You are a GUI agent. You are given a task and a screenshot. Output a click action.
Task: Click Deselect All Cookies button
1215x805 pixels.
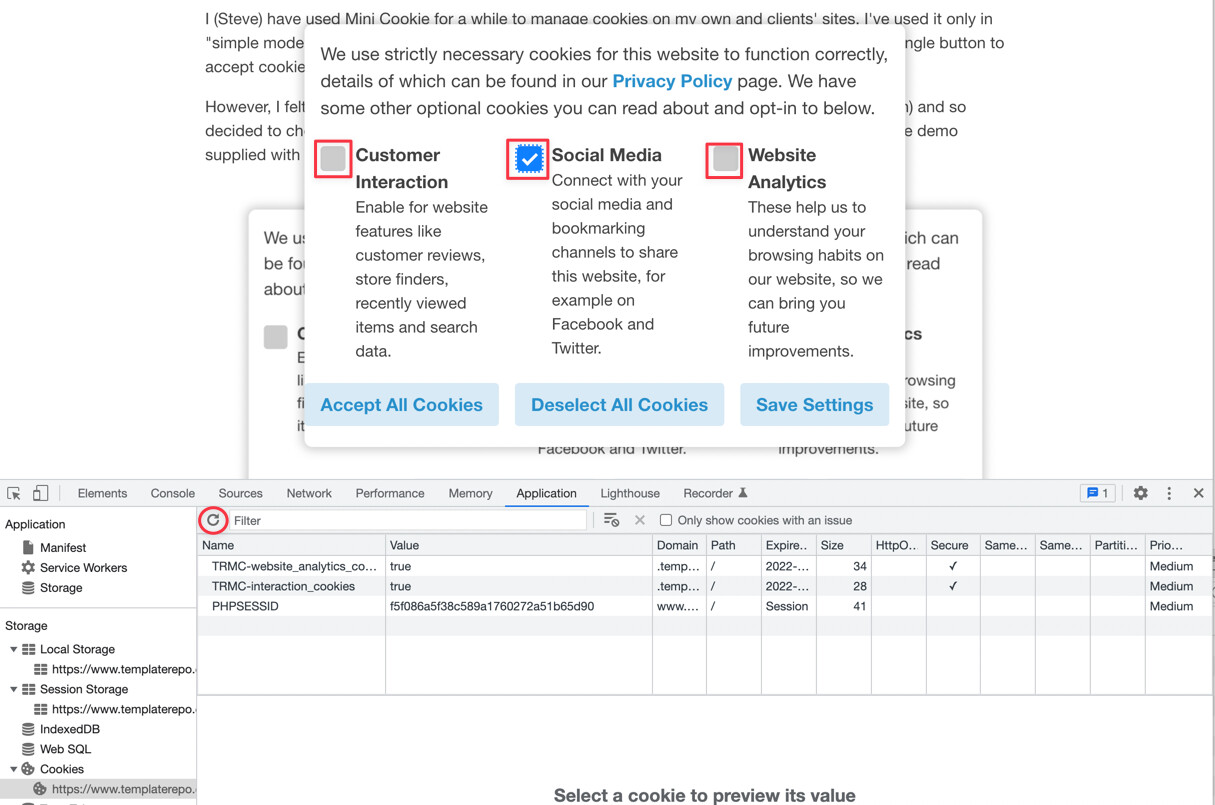[619, 404]
